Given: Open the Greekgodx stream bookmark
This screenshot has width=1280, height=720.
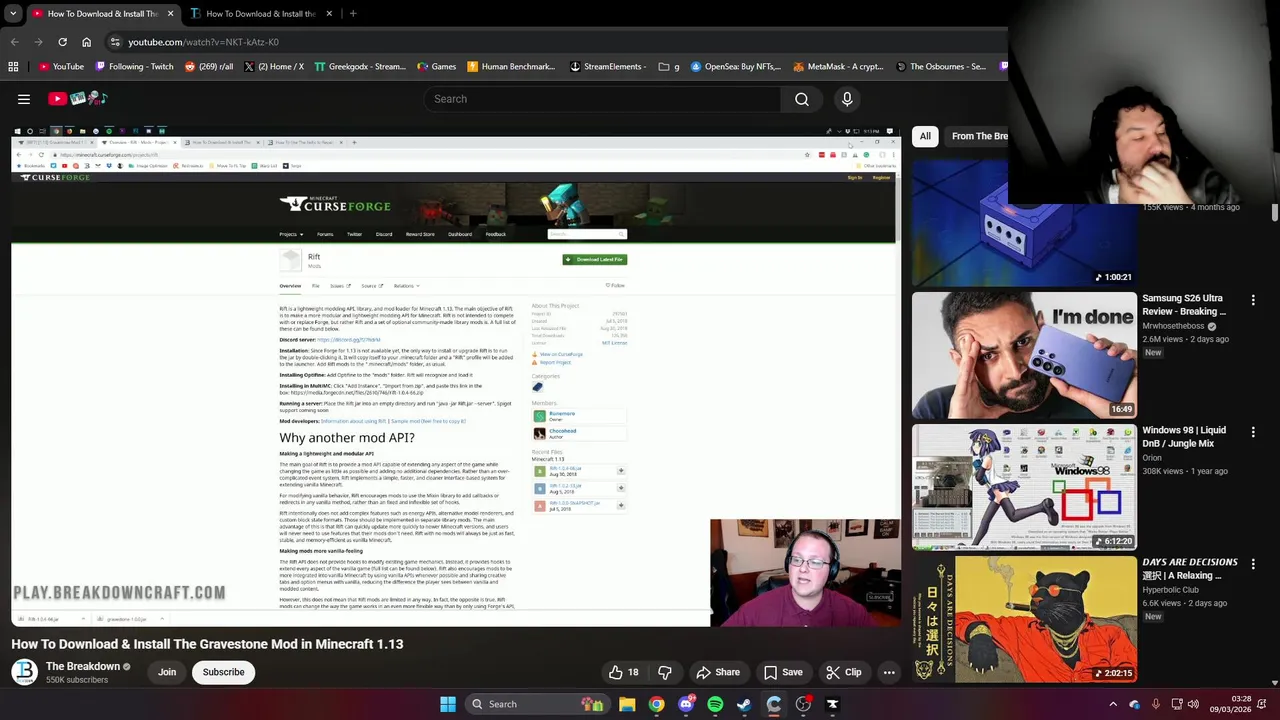Looking at the screenshot, I should click(360, 67).
